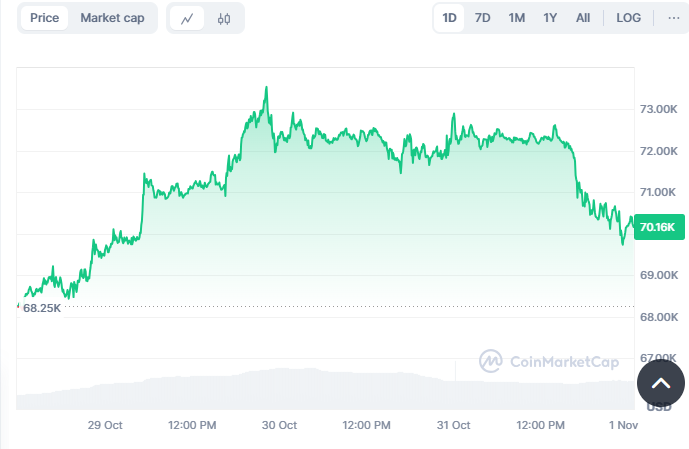The height and width of the screenshot is (449, 689).
Task: Show the All time range
Action: [583, 18]
